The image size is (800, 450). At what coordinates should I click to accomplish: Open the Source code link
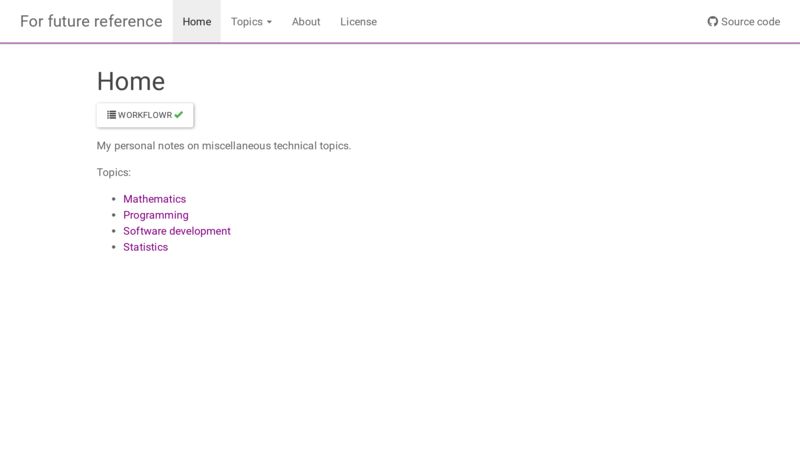pos(744,21)
